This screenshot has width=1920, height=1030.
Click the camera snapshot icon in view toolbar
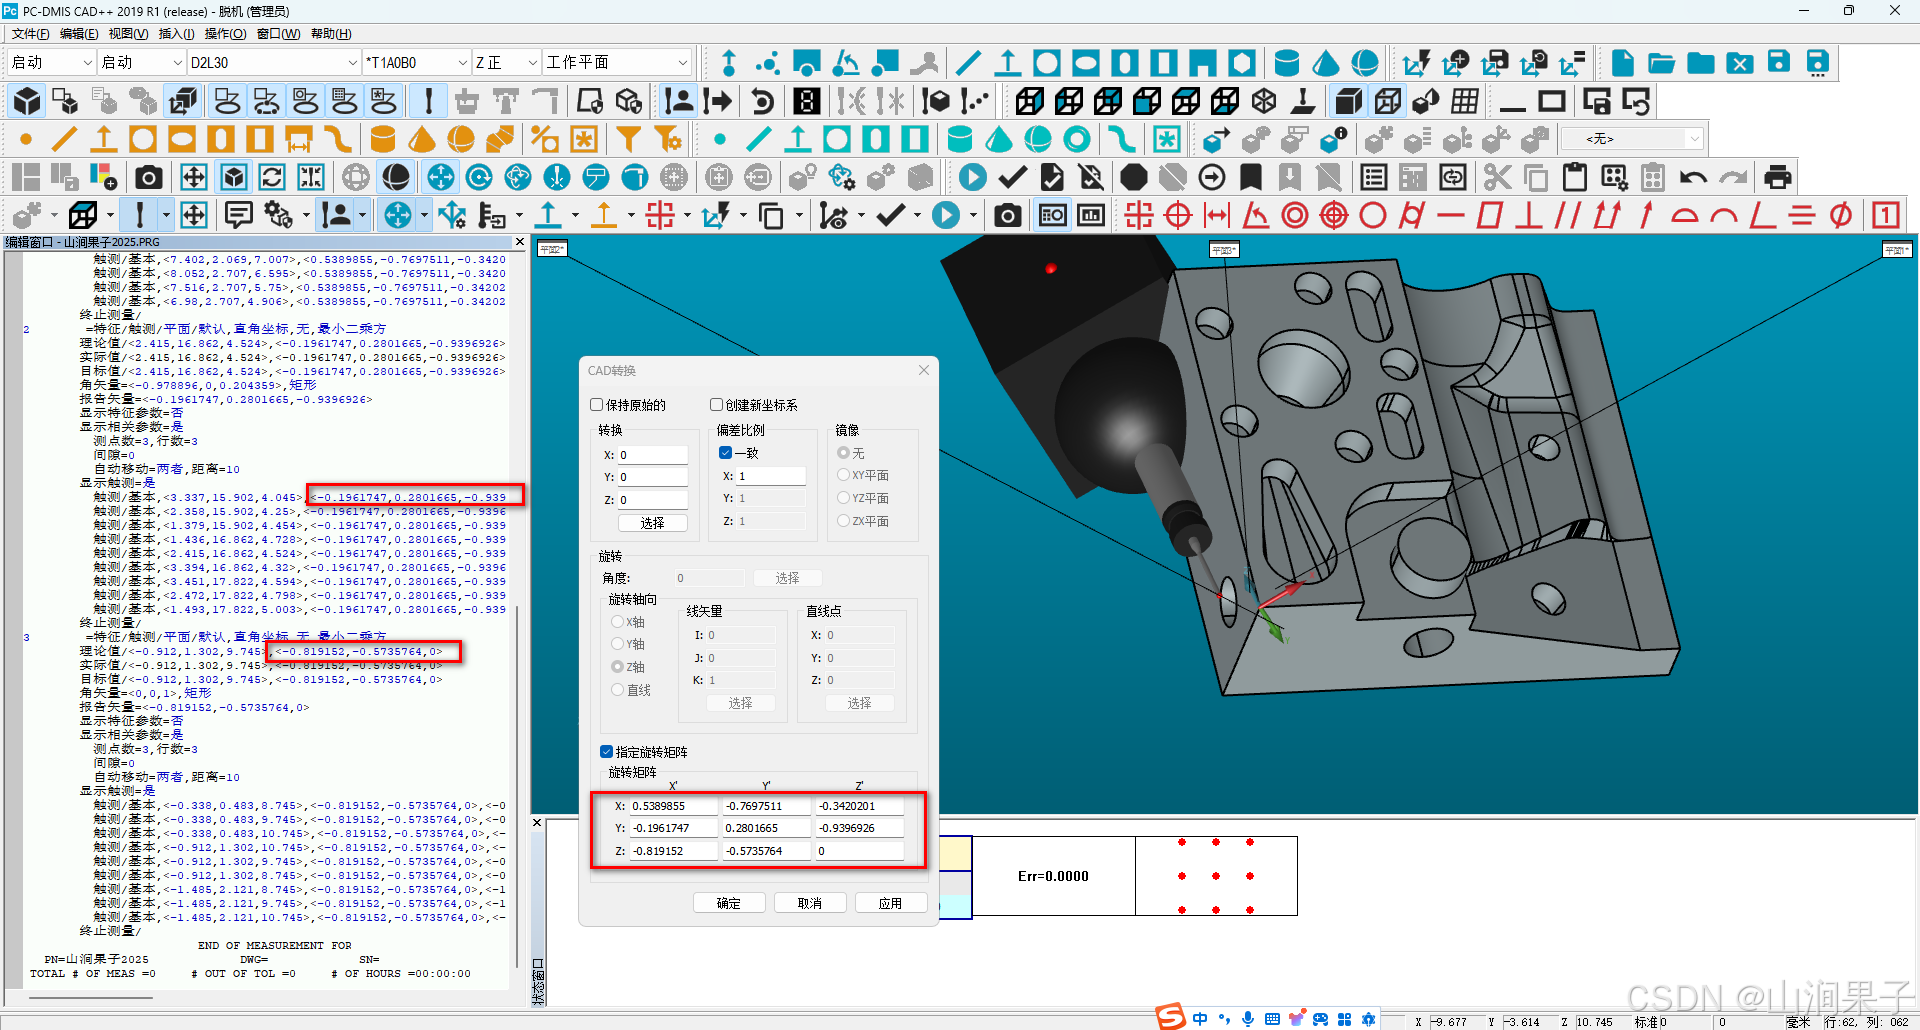[x=149, y=178]
